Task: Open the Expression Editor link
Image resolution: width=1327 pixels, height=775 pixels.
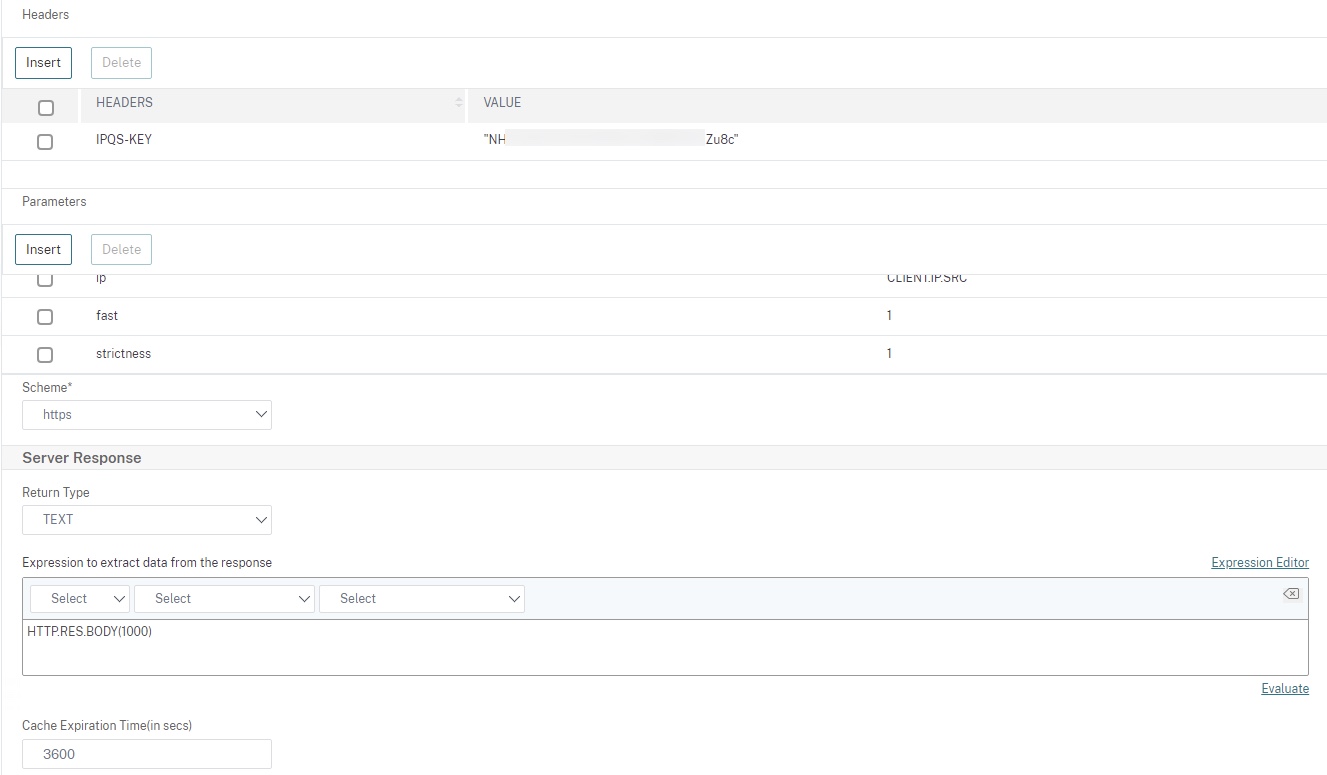Action: click(x=1259, y=562)
